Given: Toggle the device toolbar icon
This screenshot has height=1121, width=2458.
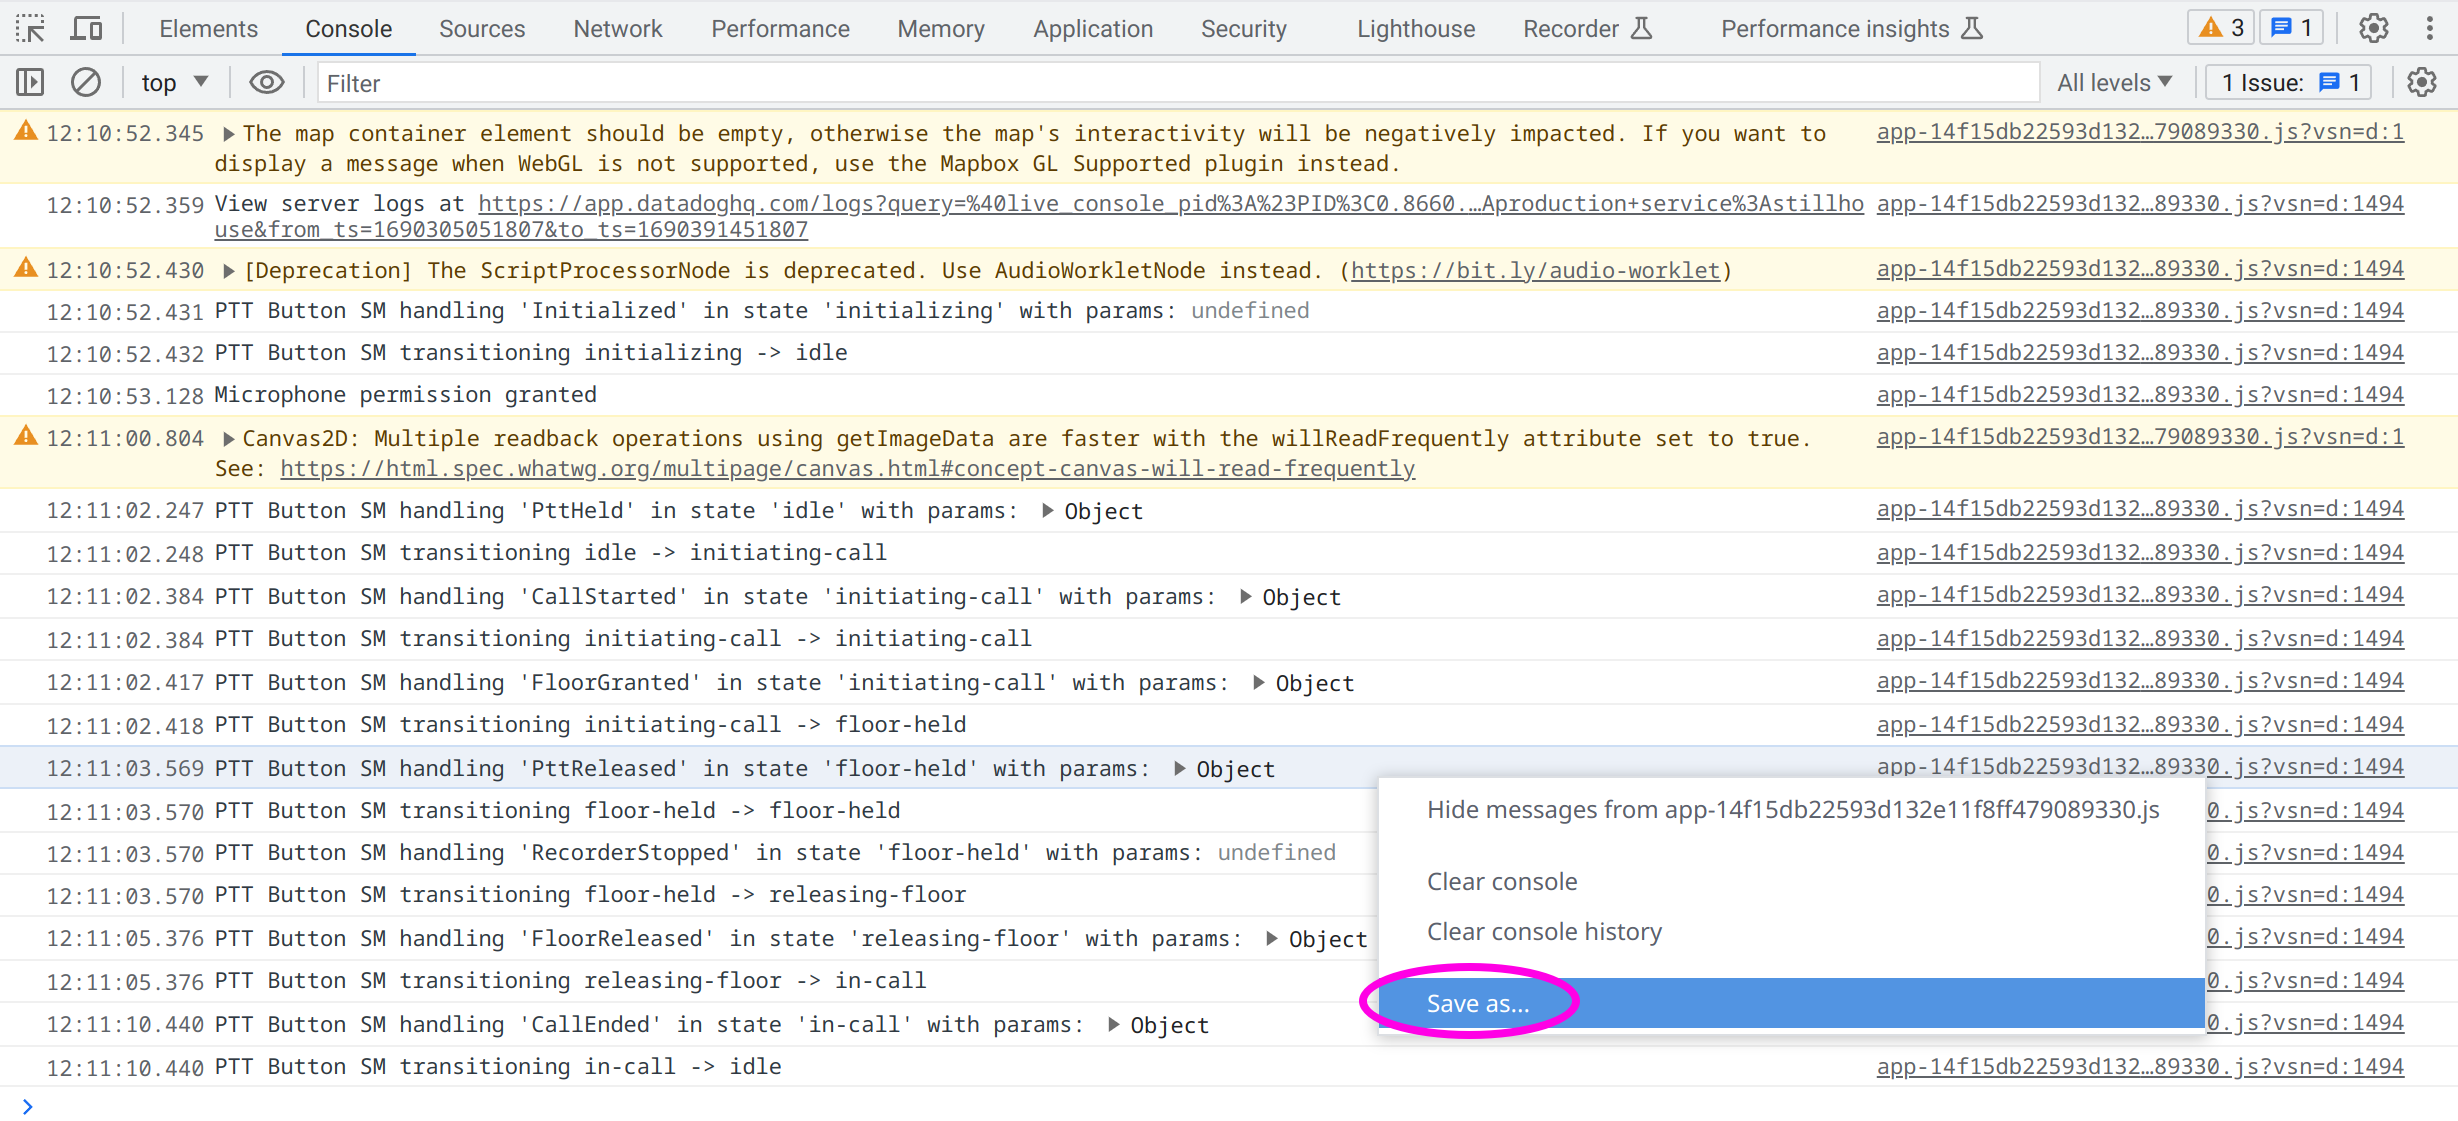Looking at the screenshot, I should click(86, 28).
